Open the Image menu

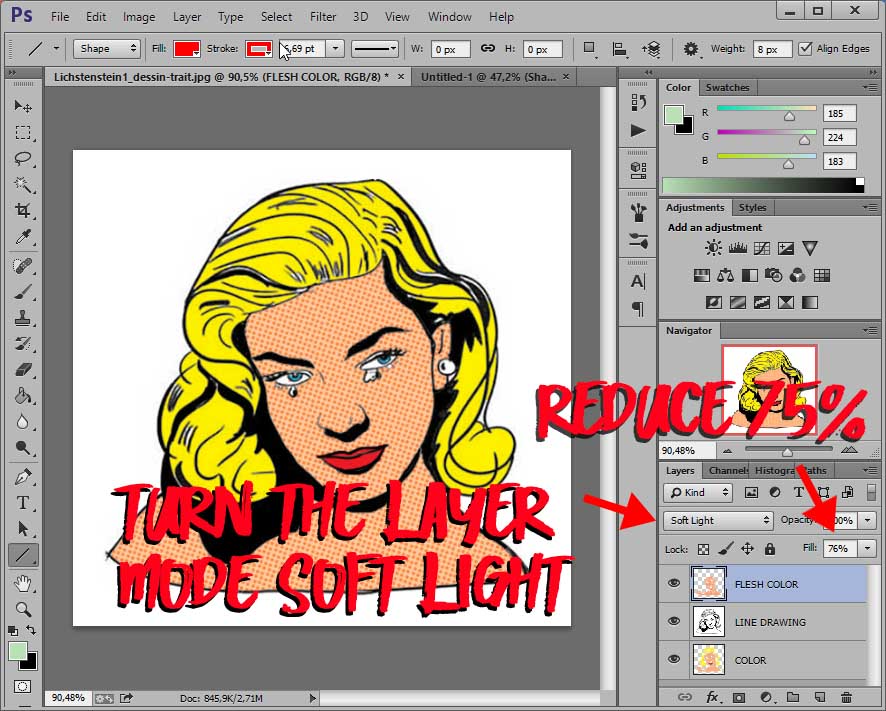tap(139, 17)
